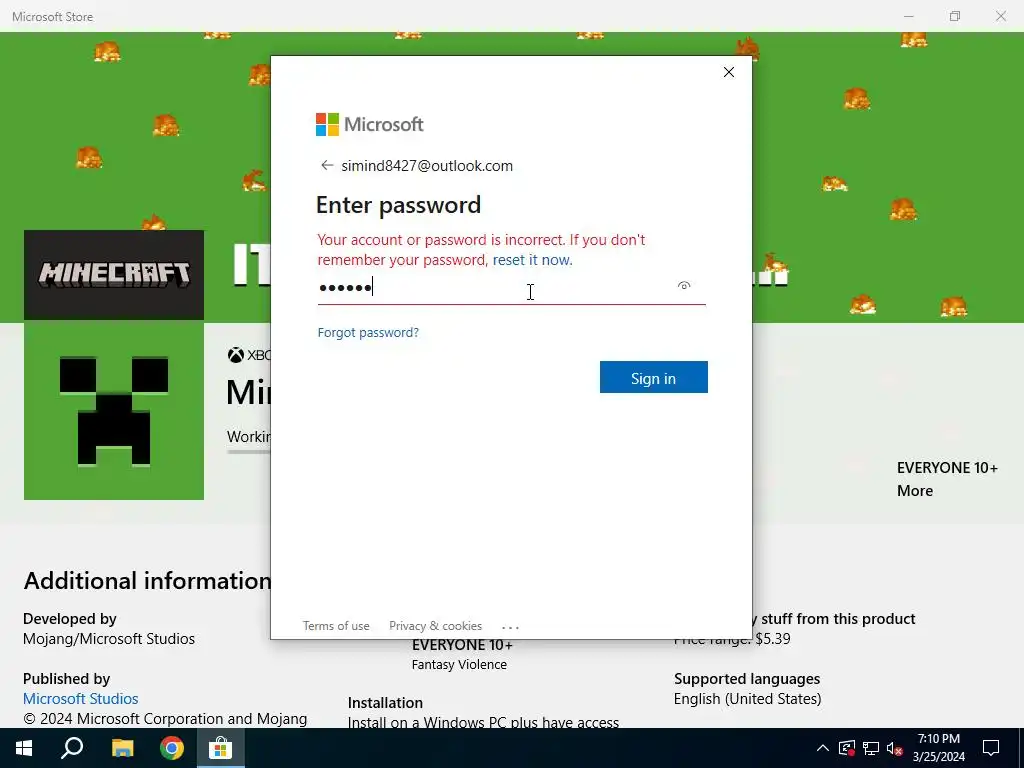Screen dimensions: 1024x768
Task: Click 'Mojang/Microsoft Studios' developer text
Action: coord(108,639)
